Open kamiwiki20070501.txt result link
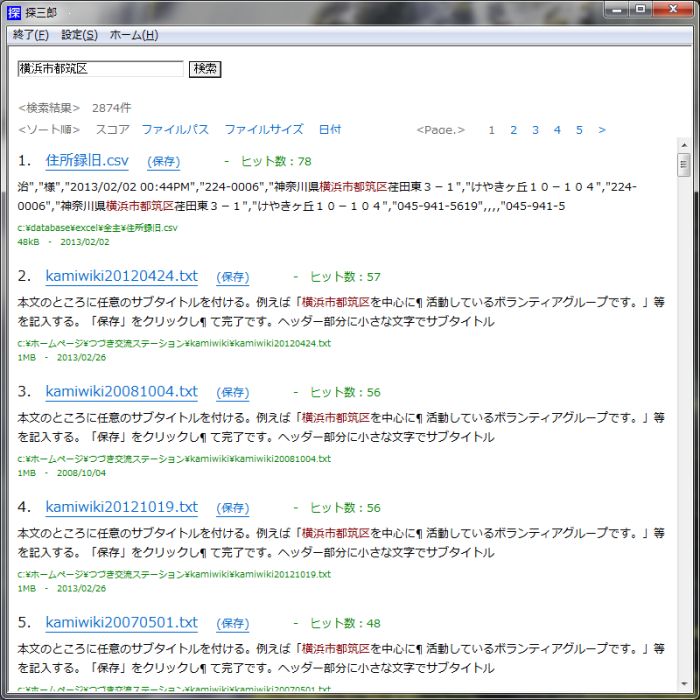The height and width of the screenshot is (700, 700). 121,622
